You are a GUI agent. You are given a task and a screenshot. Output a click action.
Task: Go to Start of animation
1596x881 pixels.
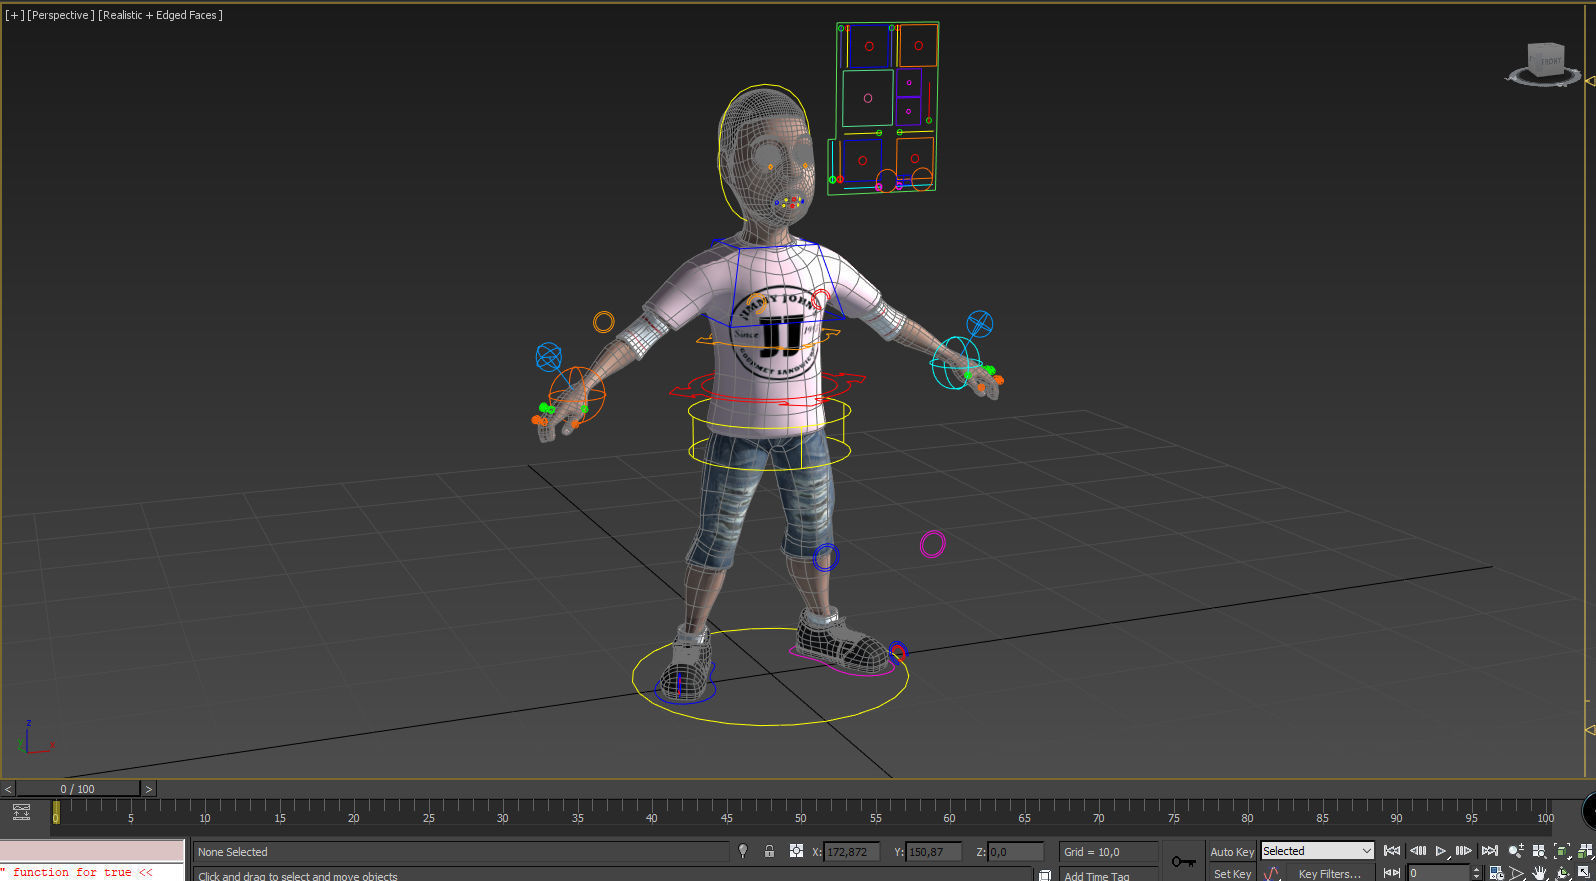[1392, 851]
